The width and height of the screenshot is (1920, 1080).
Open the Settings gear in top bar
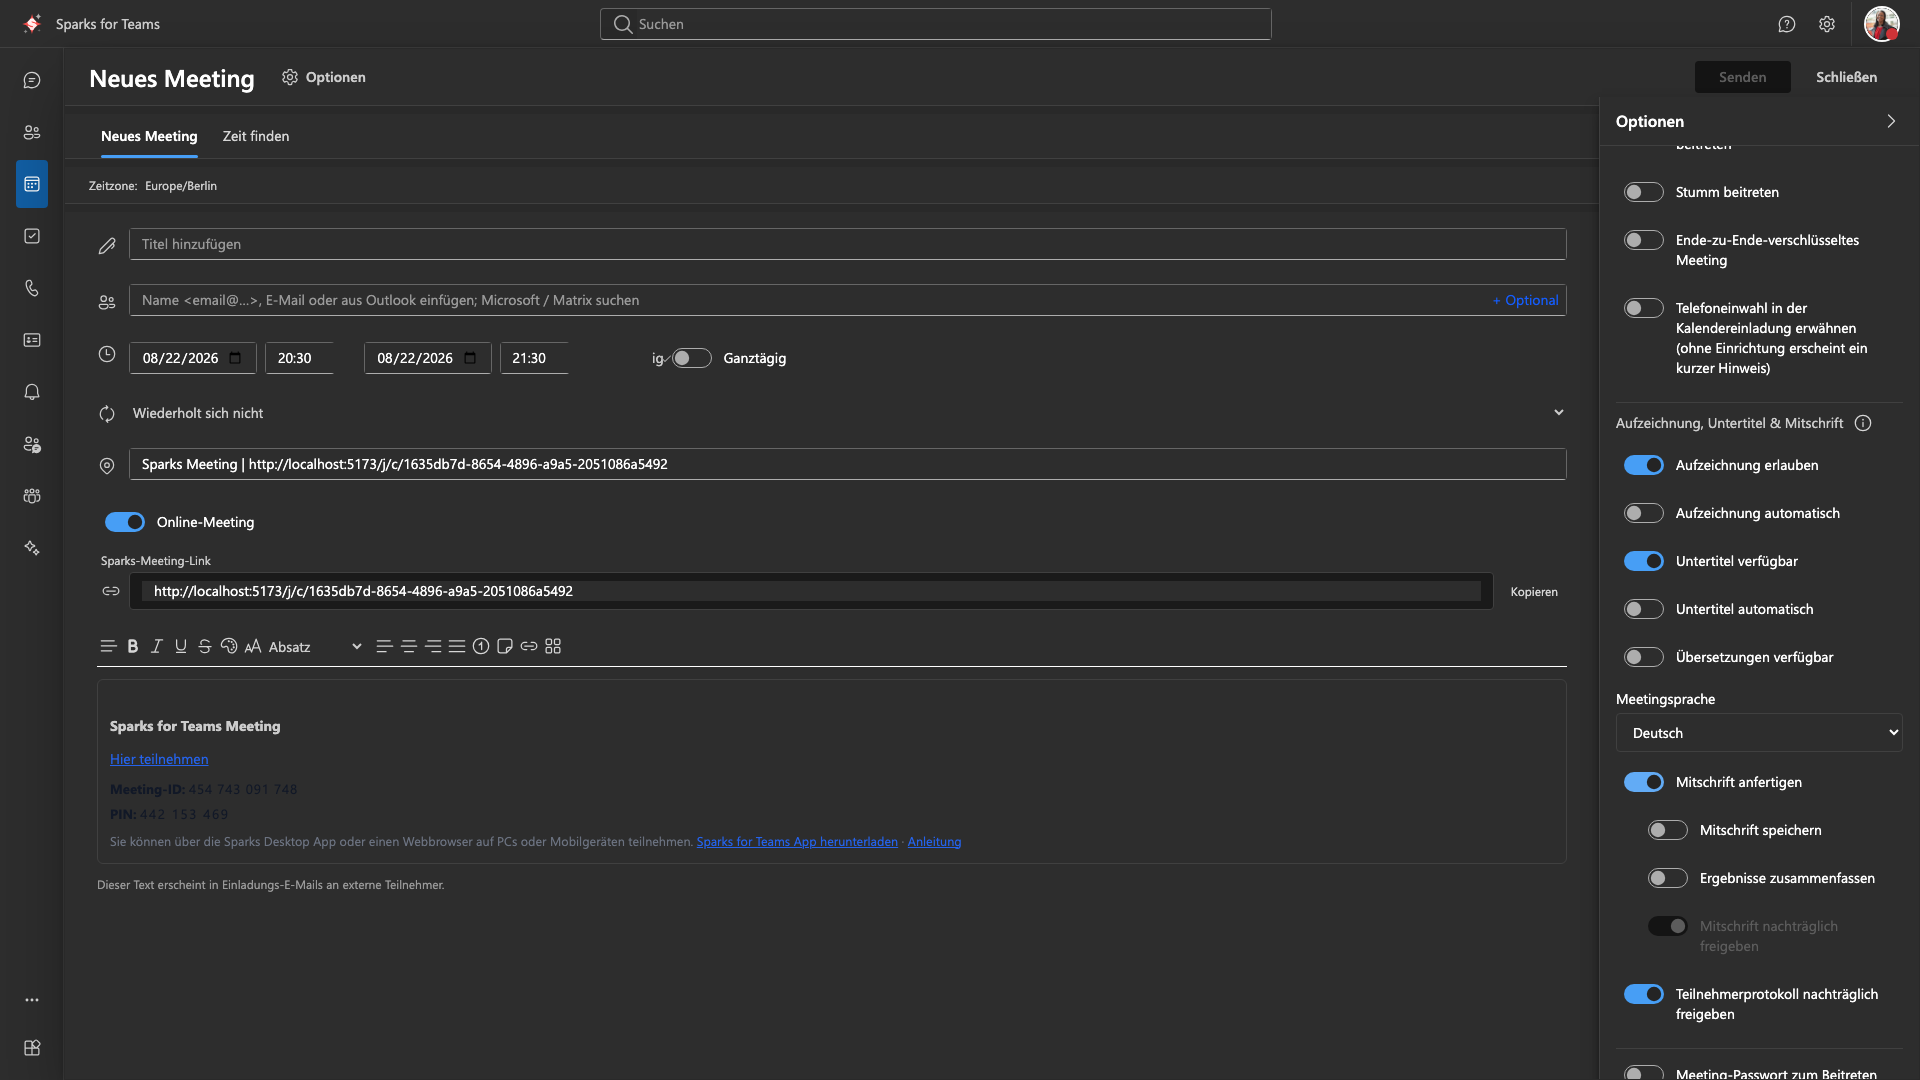[1827, 24]
